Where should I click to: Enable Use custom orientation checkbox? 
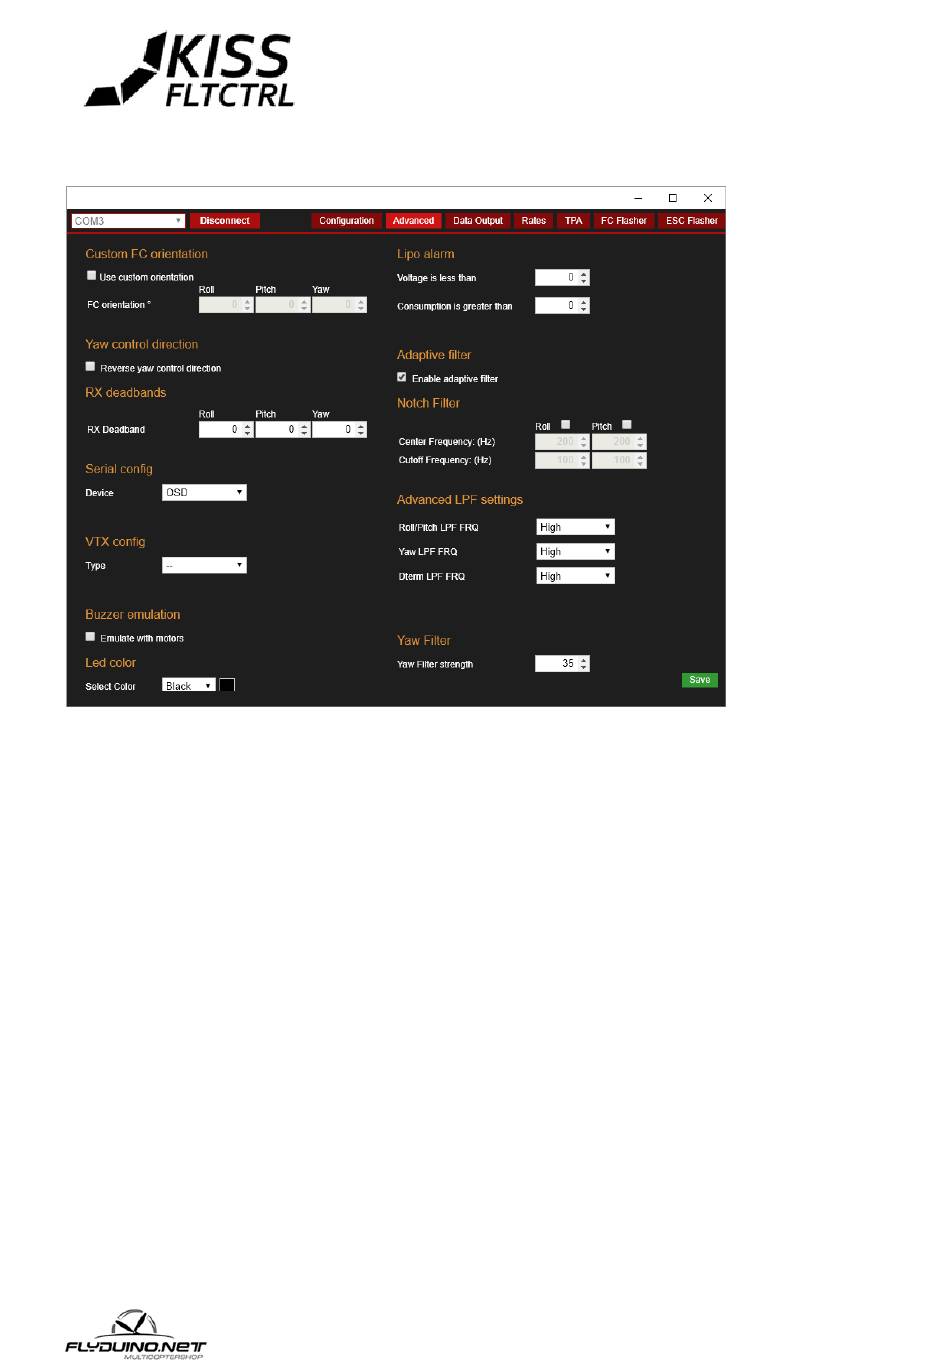91,275
